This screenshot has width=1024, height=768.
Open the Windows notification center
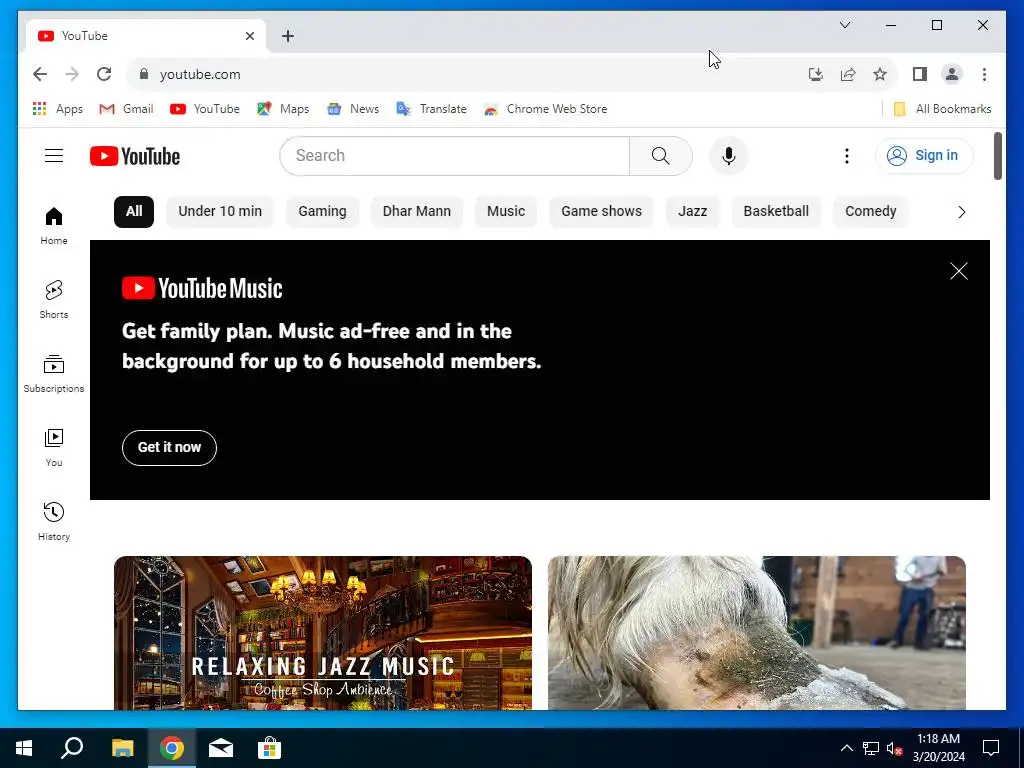[991, 748]
